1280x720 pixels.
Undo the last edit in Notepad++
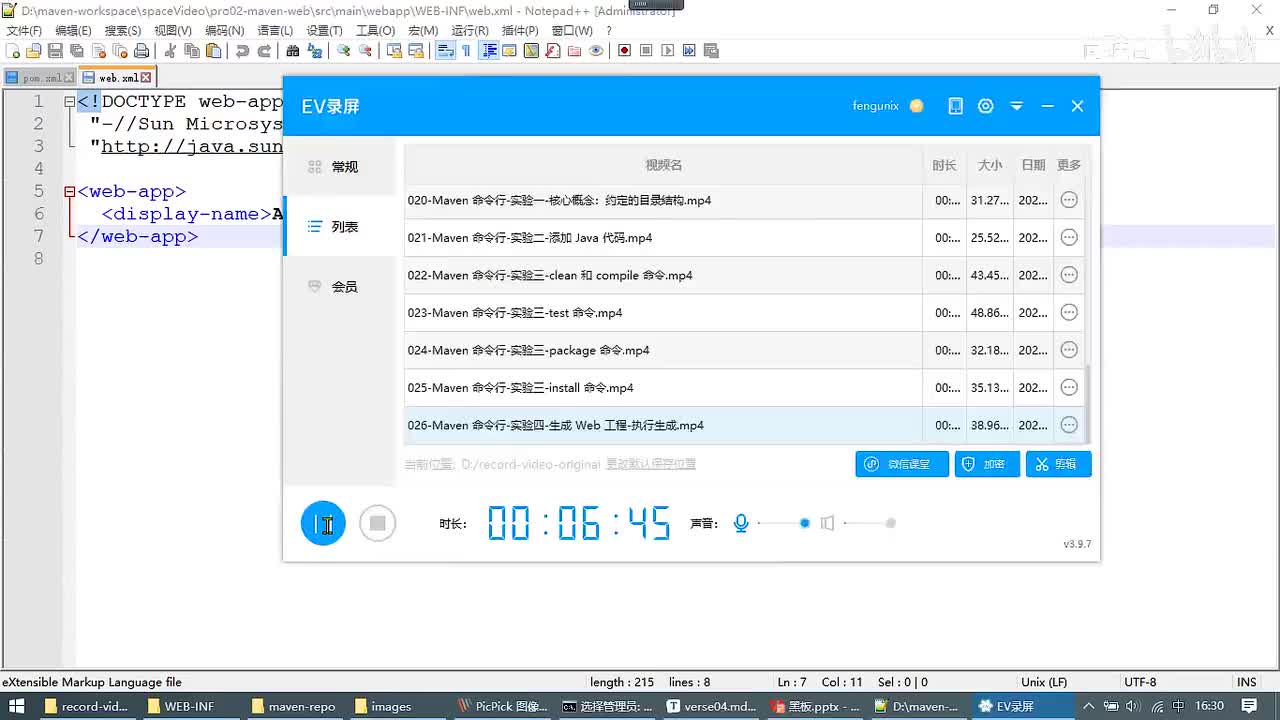click(242, 51)
